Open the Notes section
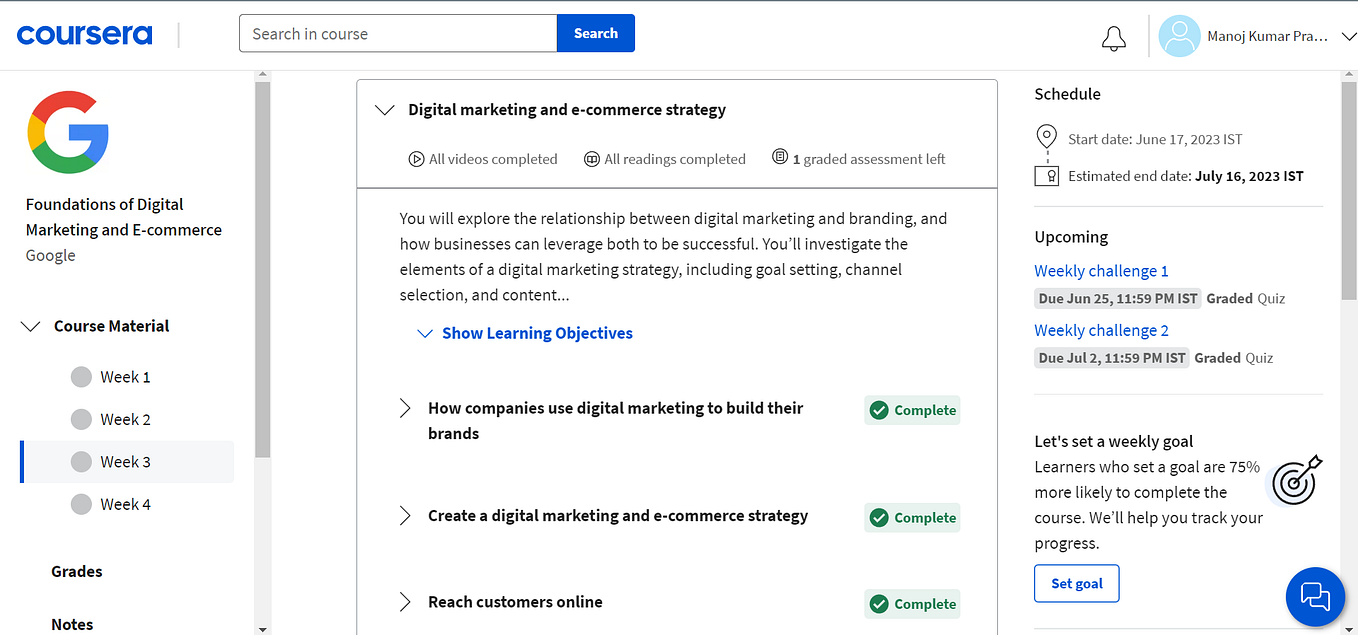The height and width of the screenshot is (635, 1358). pyautogui.click(x=71, y=624)
